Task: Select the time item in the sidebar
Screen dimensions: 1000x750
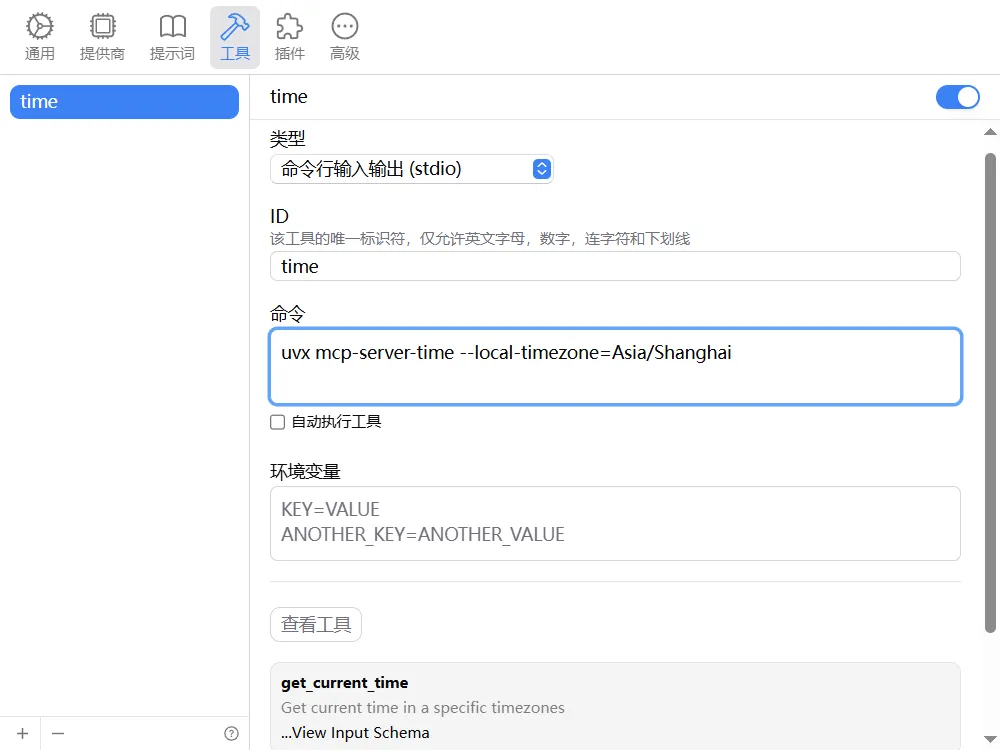Action: pos(124,102)
